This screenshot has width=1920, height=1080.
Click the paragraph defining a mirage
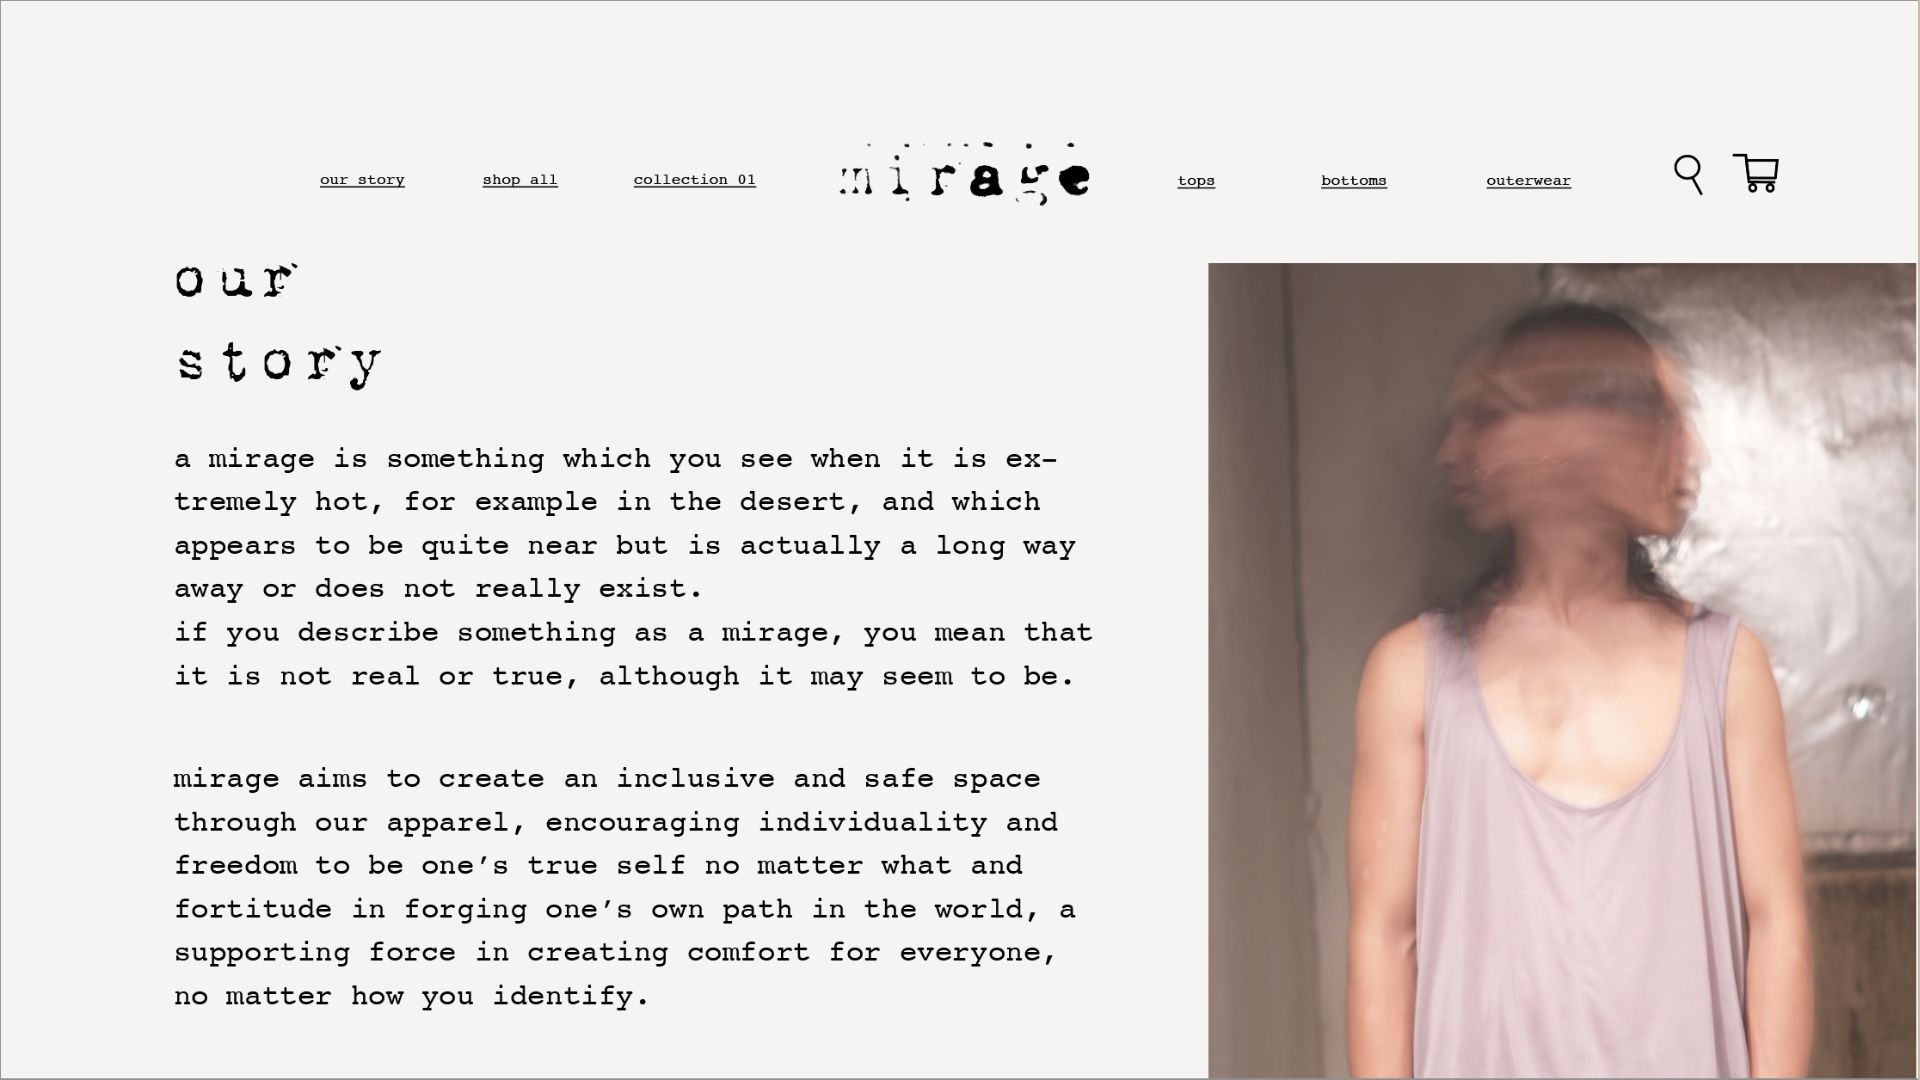click(x=634, y=567)
